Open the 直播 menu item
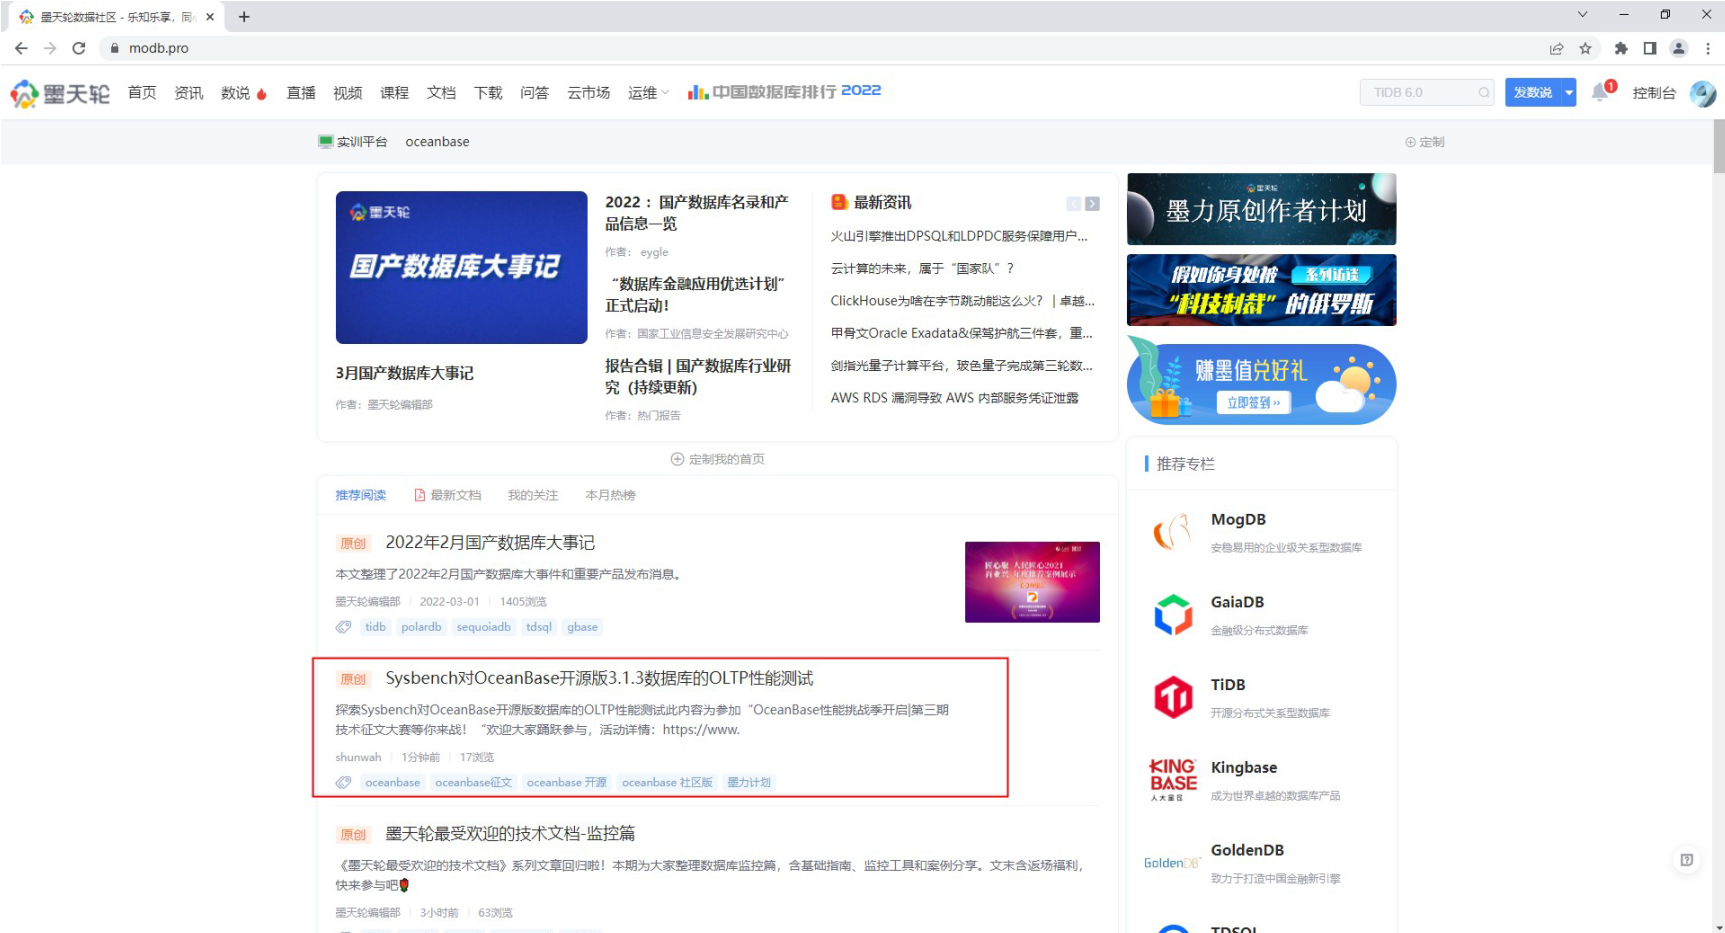The width and height of the screenshot is (1725, 933). 301,93
